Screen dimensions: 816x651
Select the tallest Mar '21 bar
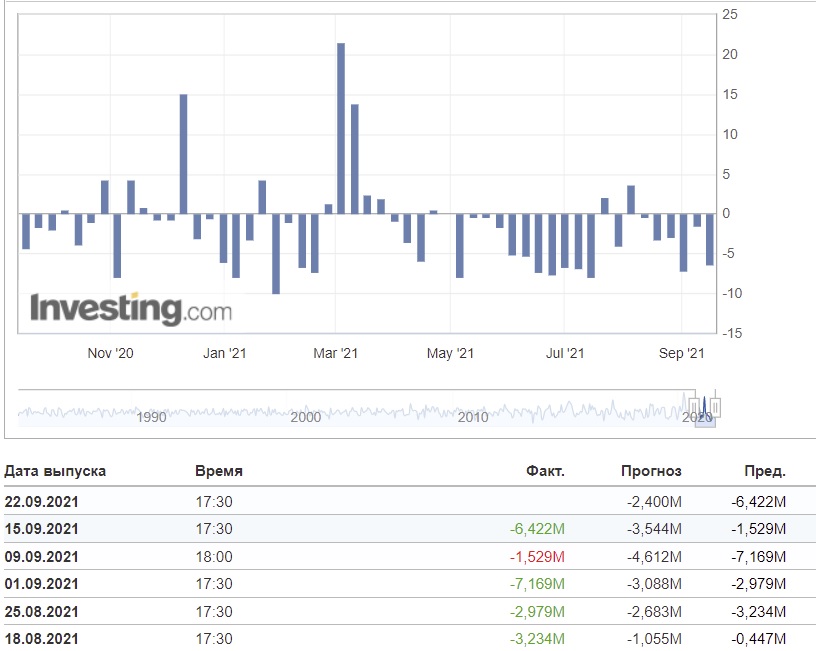pos(341,129)
